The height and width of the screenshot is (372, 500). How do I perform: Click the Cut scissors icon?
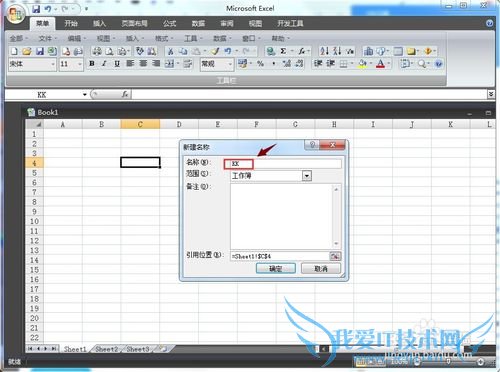click(x=170, y=51)
